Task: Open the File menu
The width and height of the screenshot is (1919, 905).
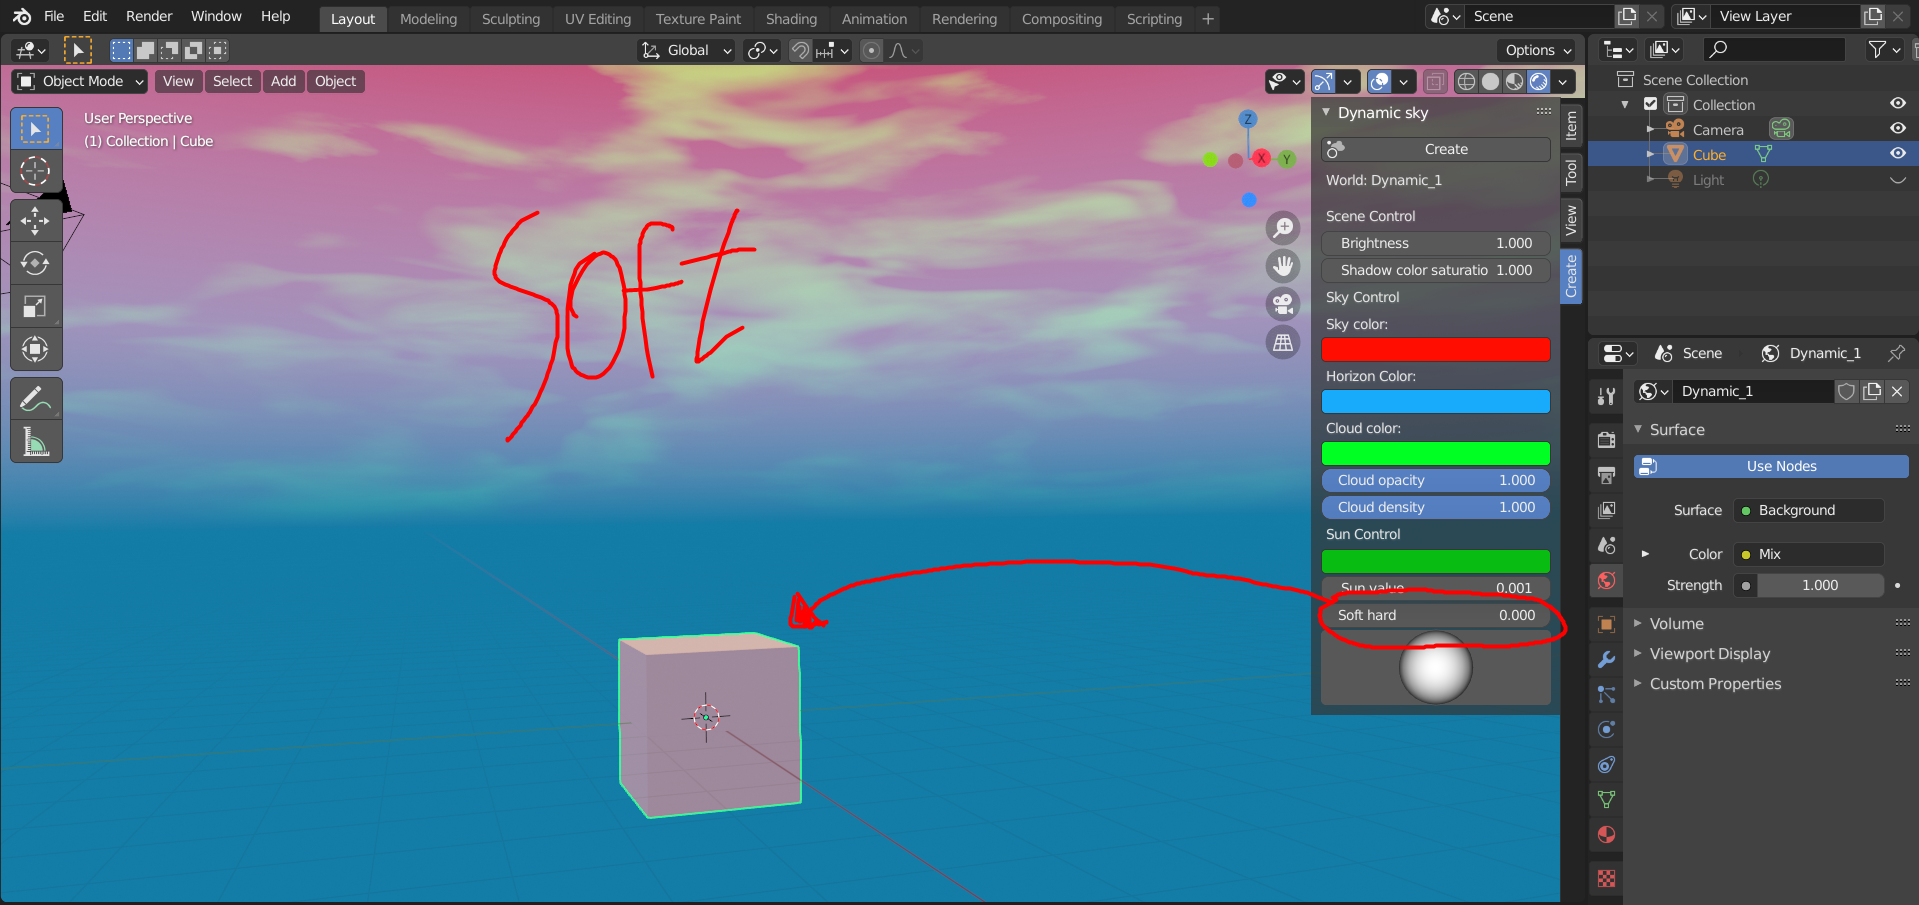Action: tap(54, 16)
